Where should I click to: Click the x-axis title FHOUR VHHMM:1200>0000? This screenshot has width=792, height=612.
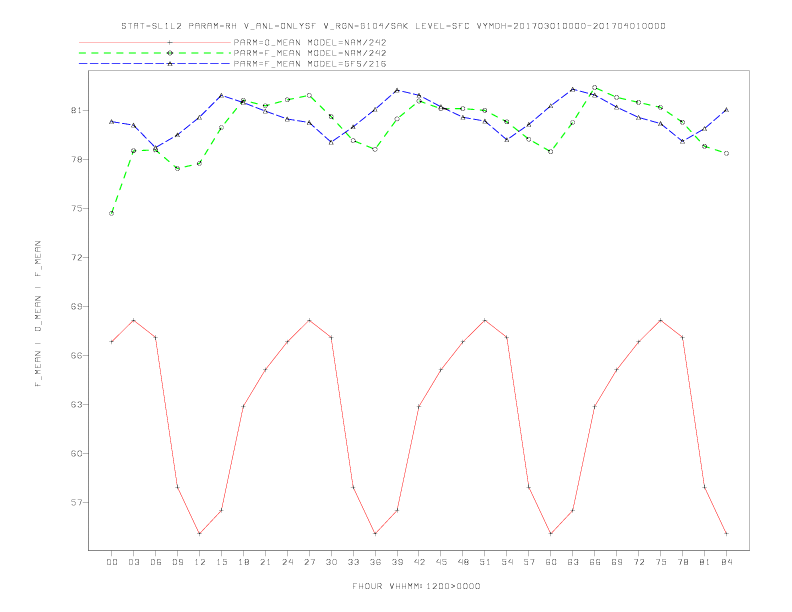pos(416,586)
